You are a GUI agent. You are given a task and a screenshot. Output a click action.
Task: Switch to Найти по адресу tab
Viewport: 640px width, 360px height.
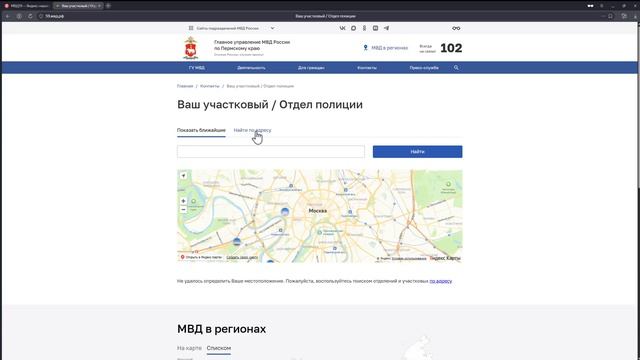[252, 130]
